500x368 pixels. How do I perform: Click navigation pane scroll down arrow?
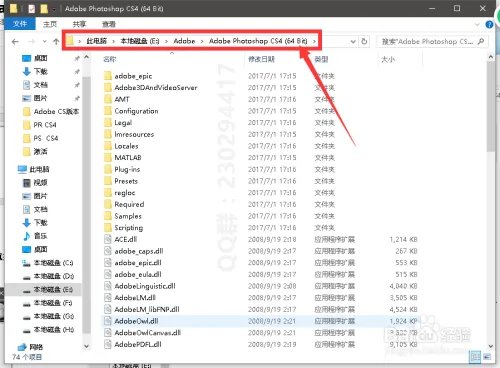pyautogui.click(x=86, y=346)
